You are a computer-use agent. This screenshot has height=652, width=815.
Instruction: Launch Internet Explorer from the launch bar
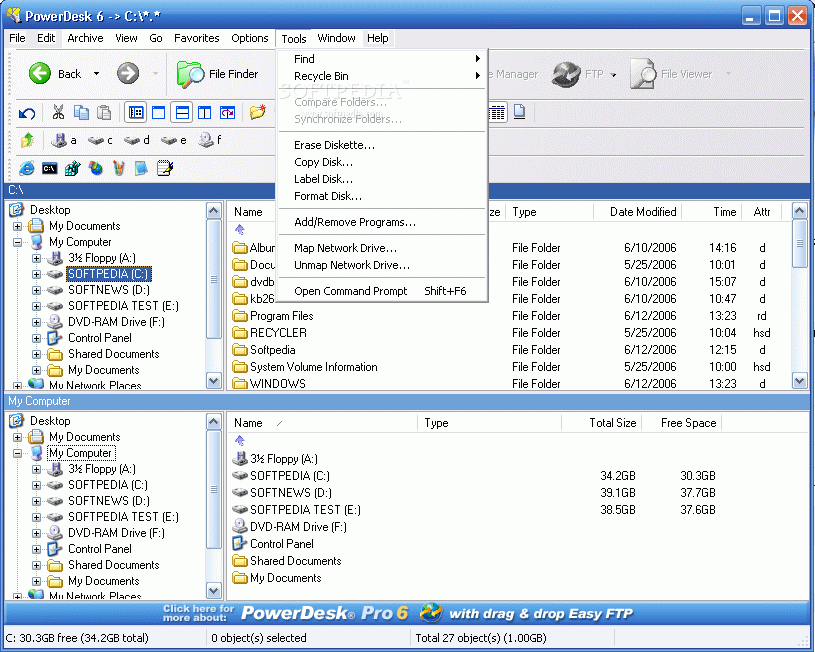[27, 168]
